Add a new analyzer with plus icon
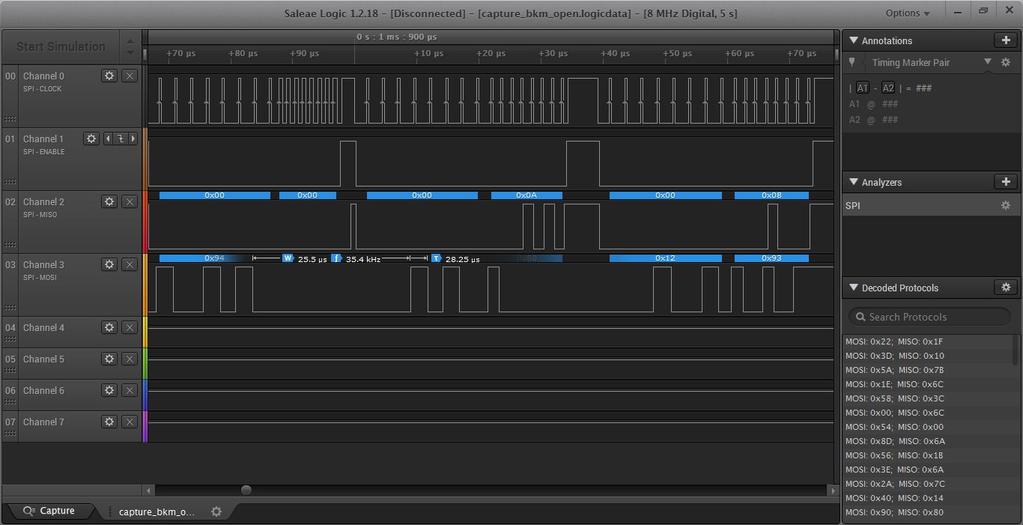Image resolution: width=1023 pixels, height=525 pixels. point(1005,182)
